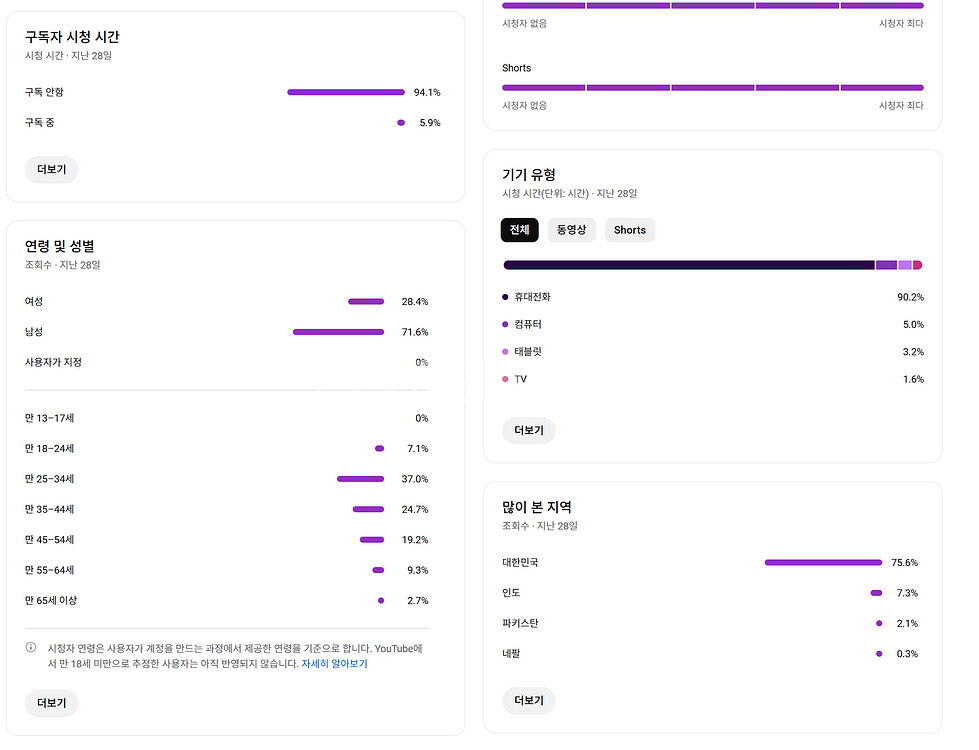Click the 파키스탄 region row

pos(710,623)
